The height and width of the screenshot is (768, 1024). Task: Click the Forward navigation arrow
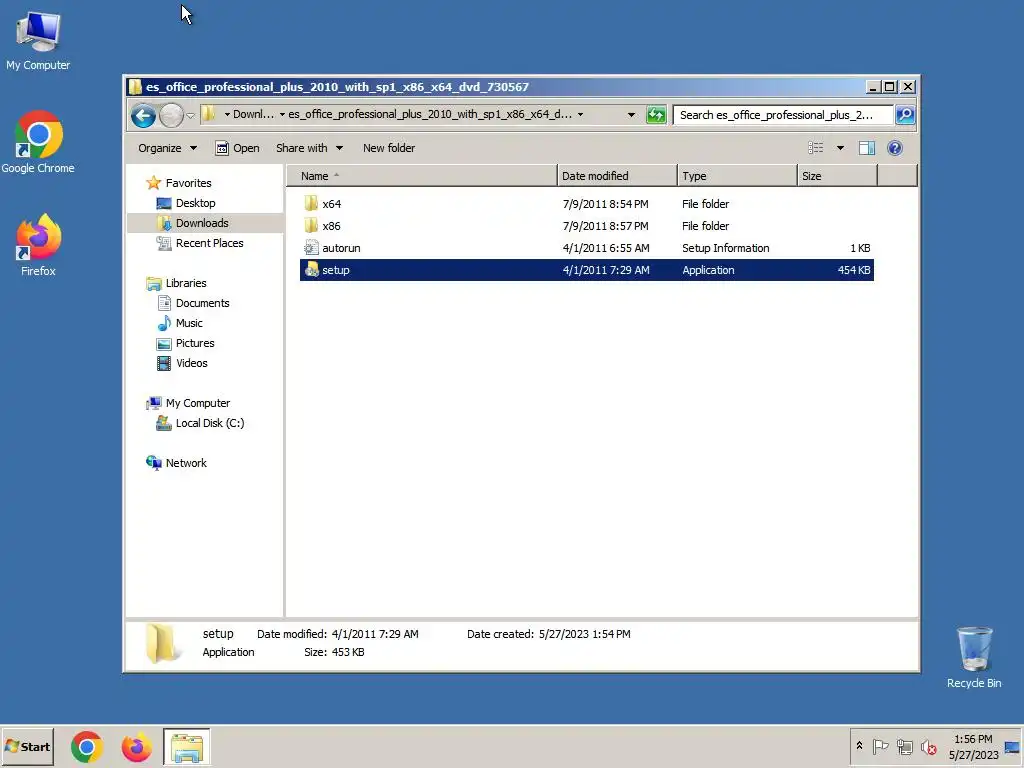(x=171, y=116)
